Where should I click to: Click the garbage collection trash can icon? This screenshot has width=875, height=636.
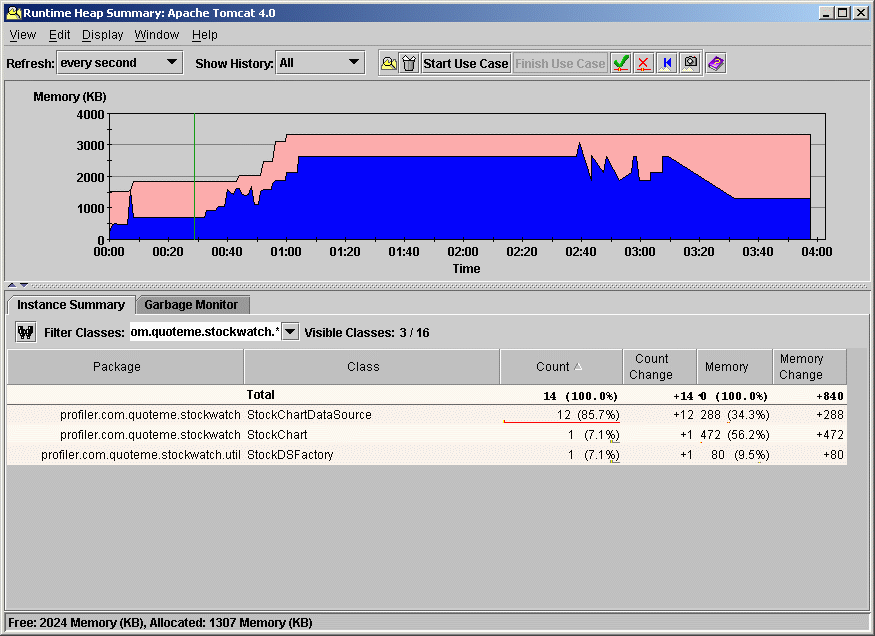point(408,63)
